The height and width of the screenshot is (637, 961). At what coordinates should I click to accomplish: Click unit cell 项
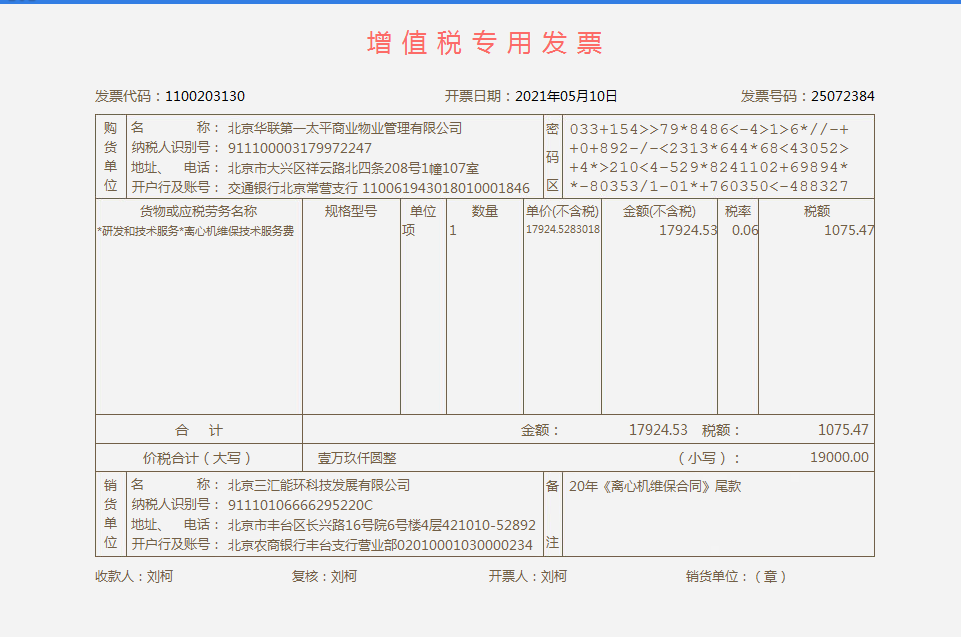409,231
